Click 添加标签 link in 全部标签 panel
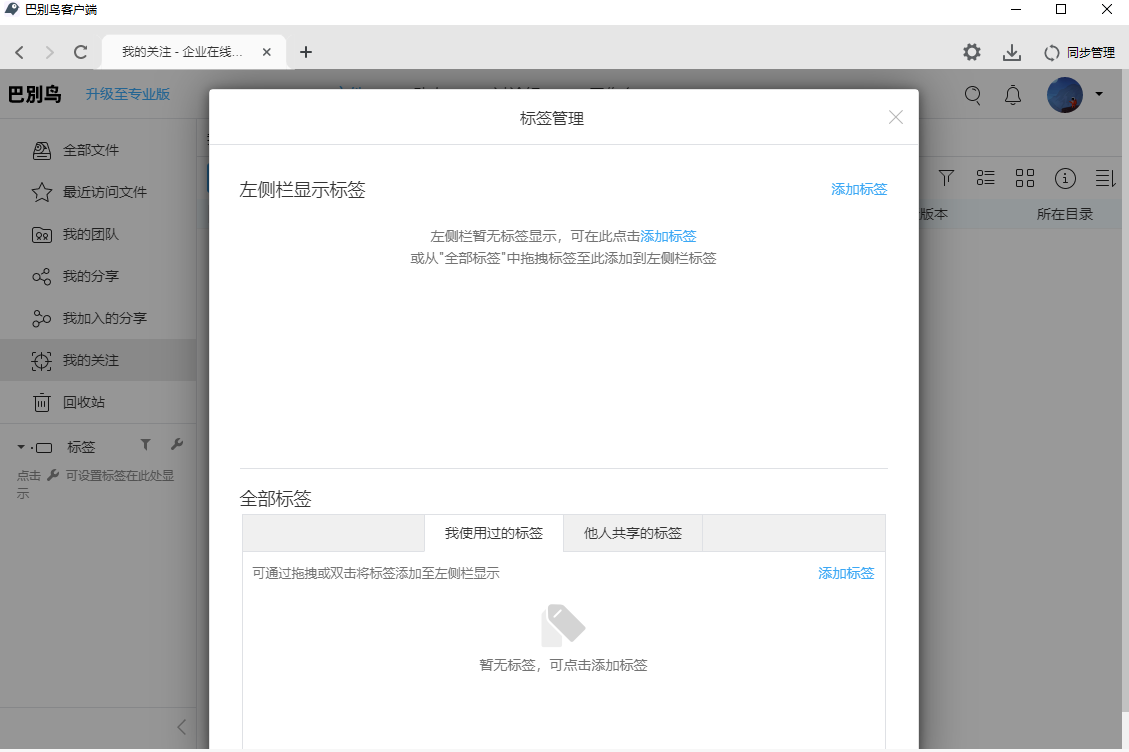This screenshot has height=752, width=1129. pos(846,573)
